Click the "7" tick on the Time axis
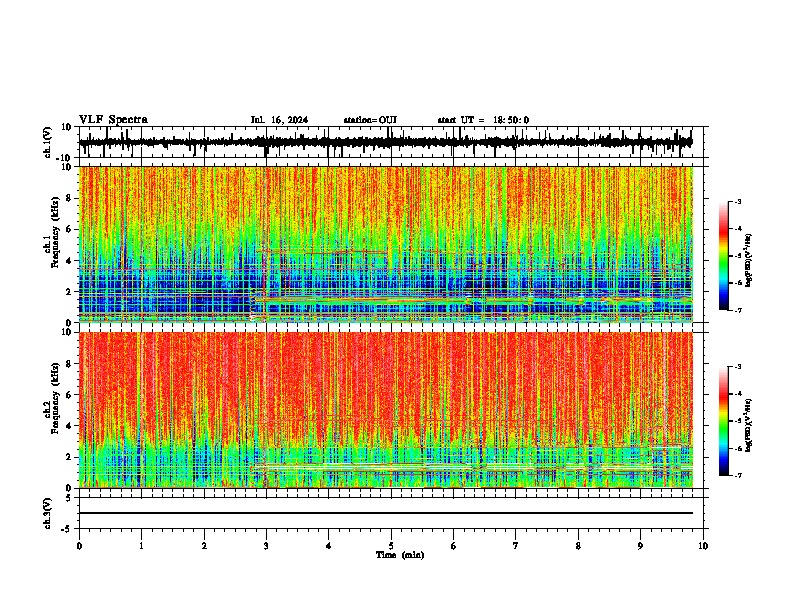The height and width of the screenshot is (612, 792). pyautogui.click(x=516, y=546)
